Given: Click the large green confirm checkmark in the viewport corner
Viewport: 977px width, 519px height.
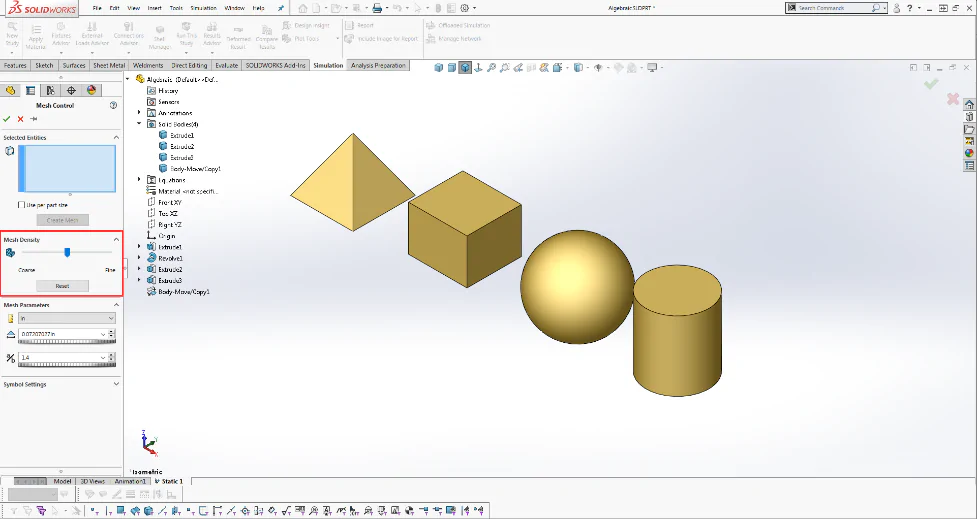Looking at the screenshot, I should [931, 83].
